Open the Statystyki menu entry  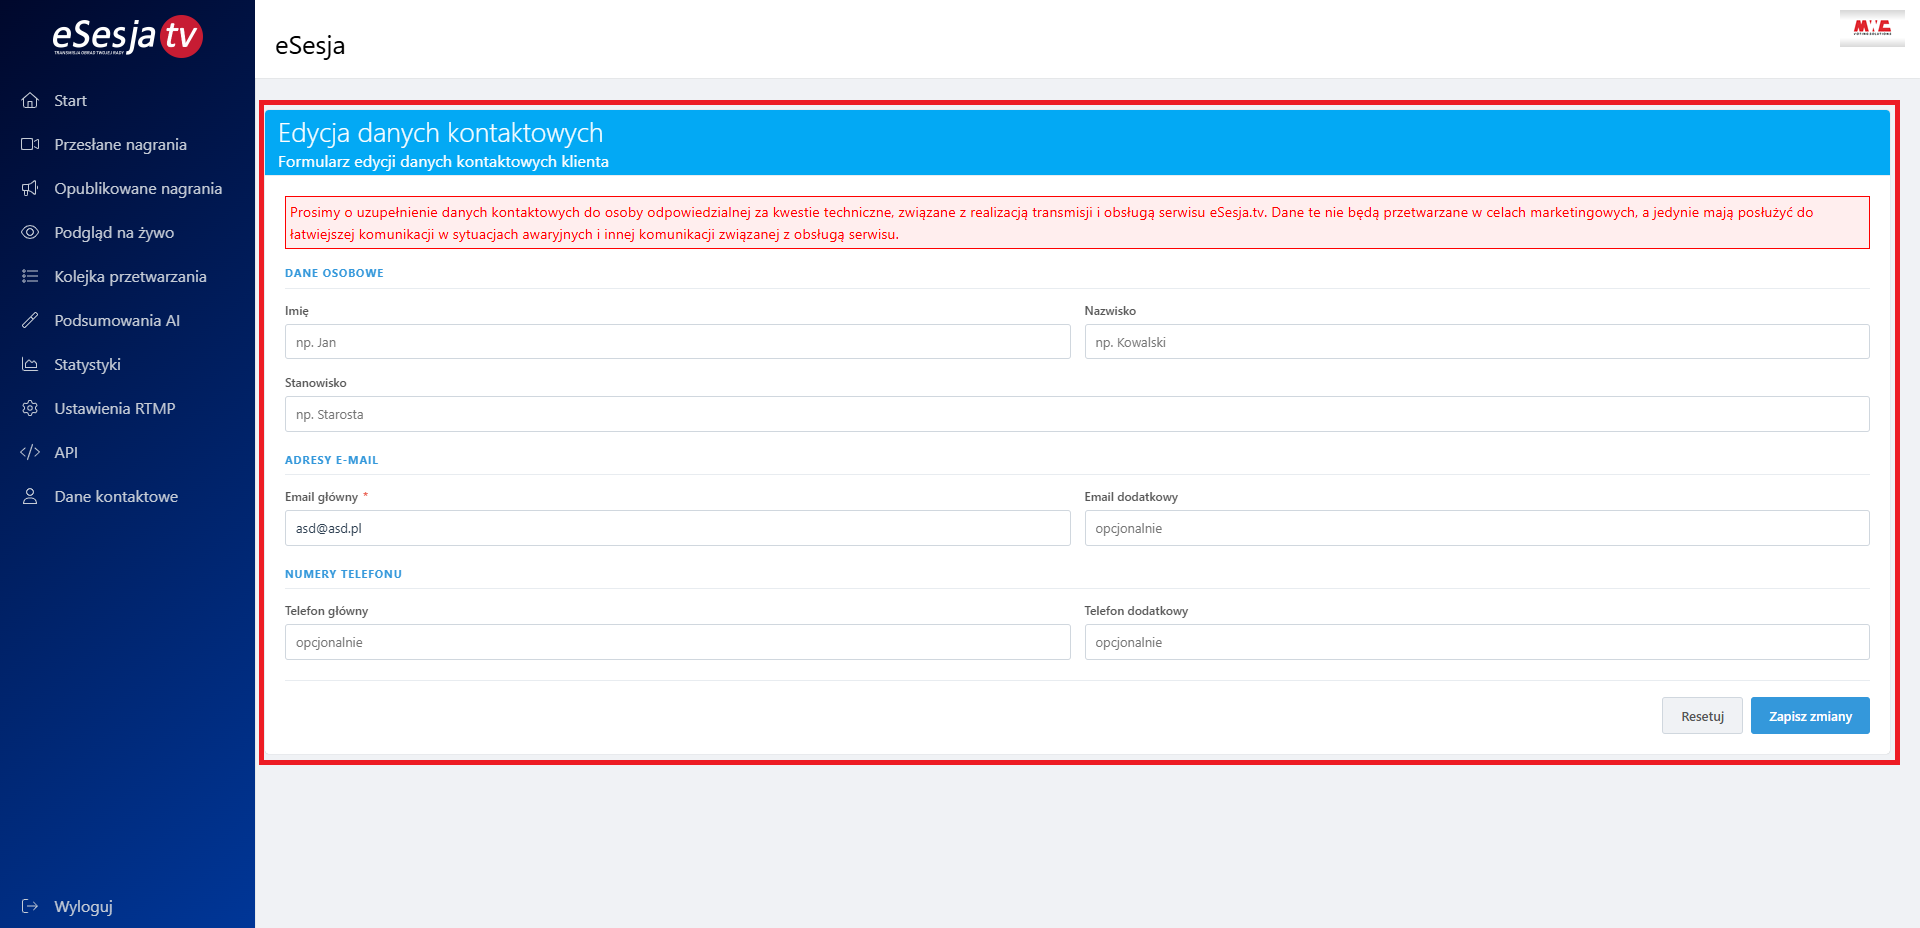pyautogui.click(x=87, y=364)
